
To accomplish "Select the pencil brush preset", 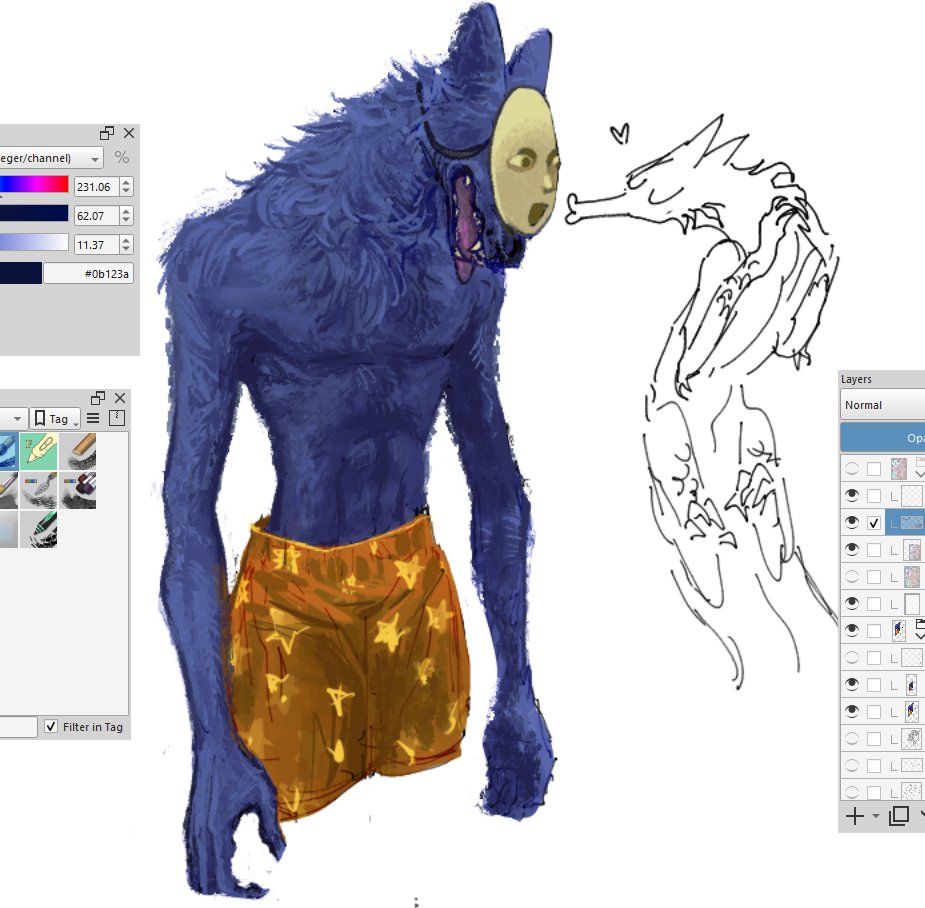I will pos(77,451).
